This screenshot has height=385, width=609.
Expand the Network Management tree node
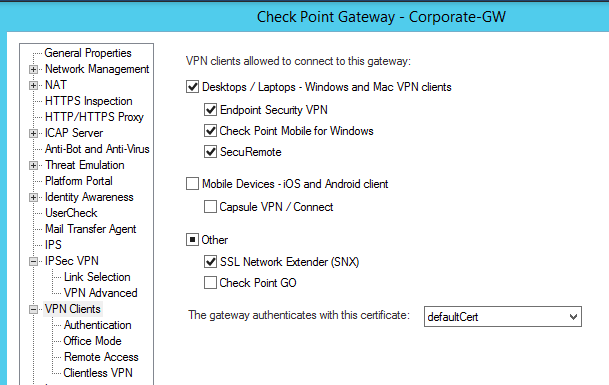coord(33,70)
